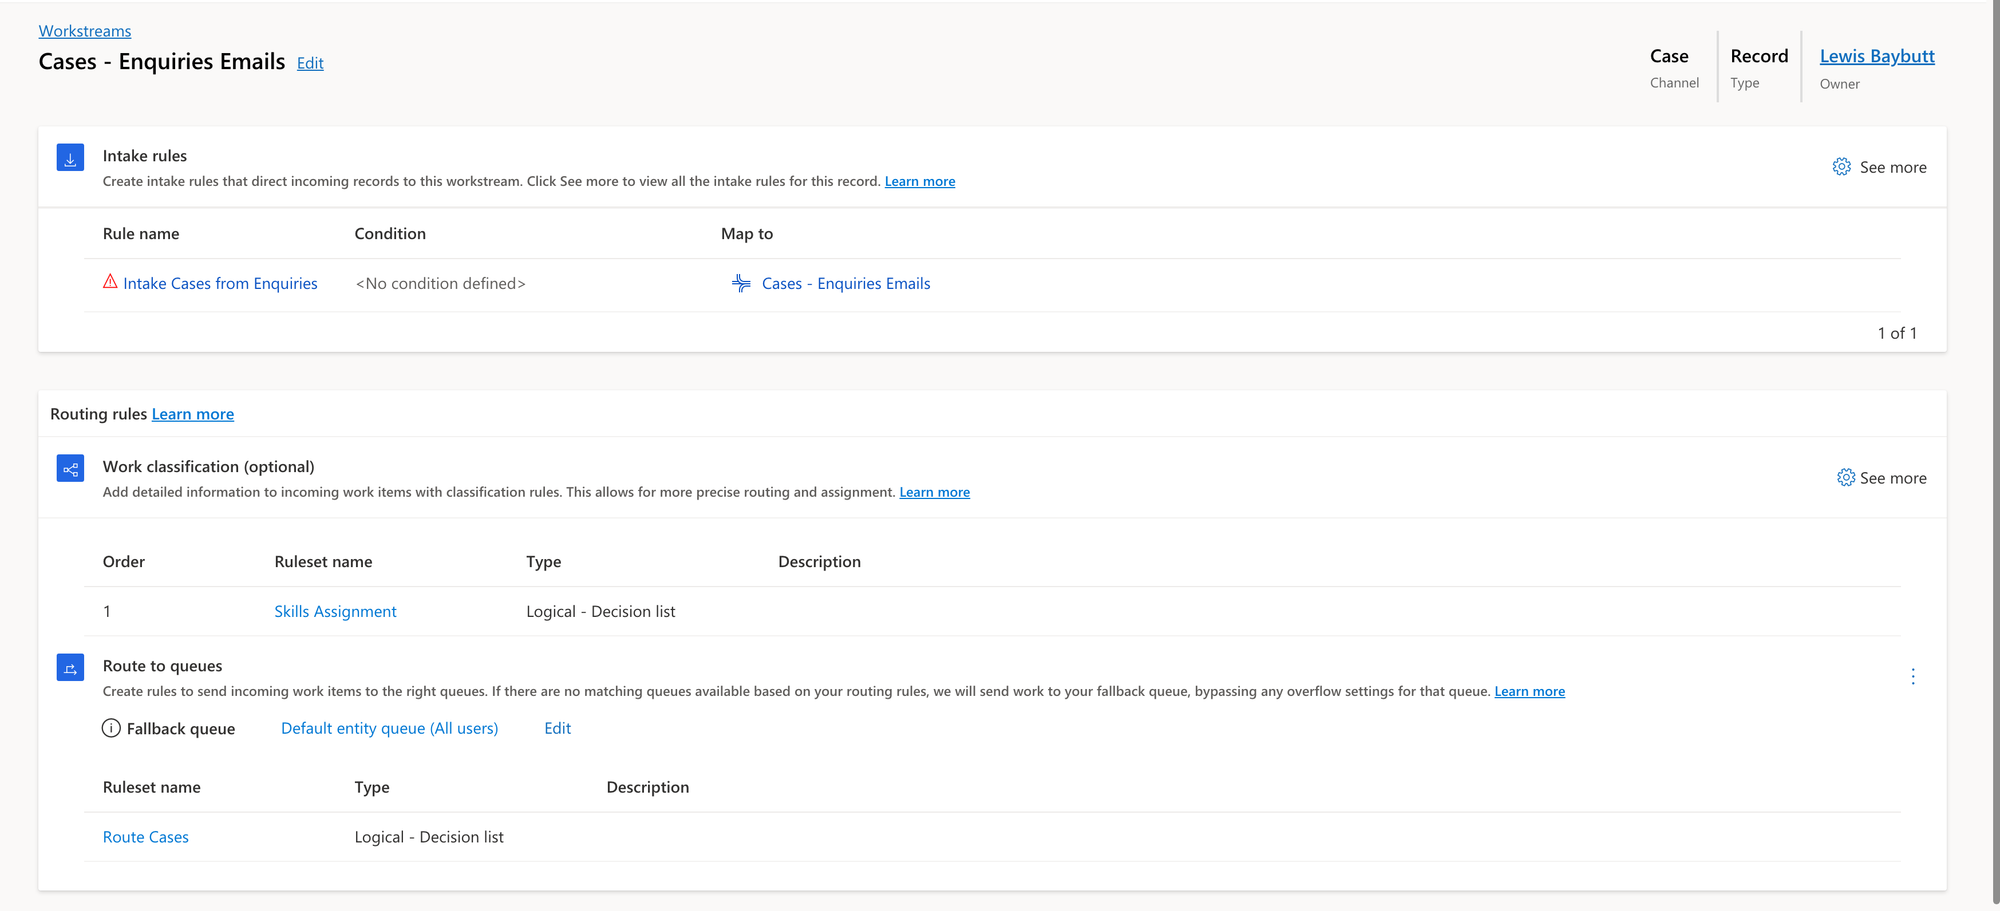Screen dimensions: 2000x911
Task: Click the Condition column header
Action: (390, 233)
